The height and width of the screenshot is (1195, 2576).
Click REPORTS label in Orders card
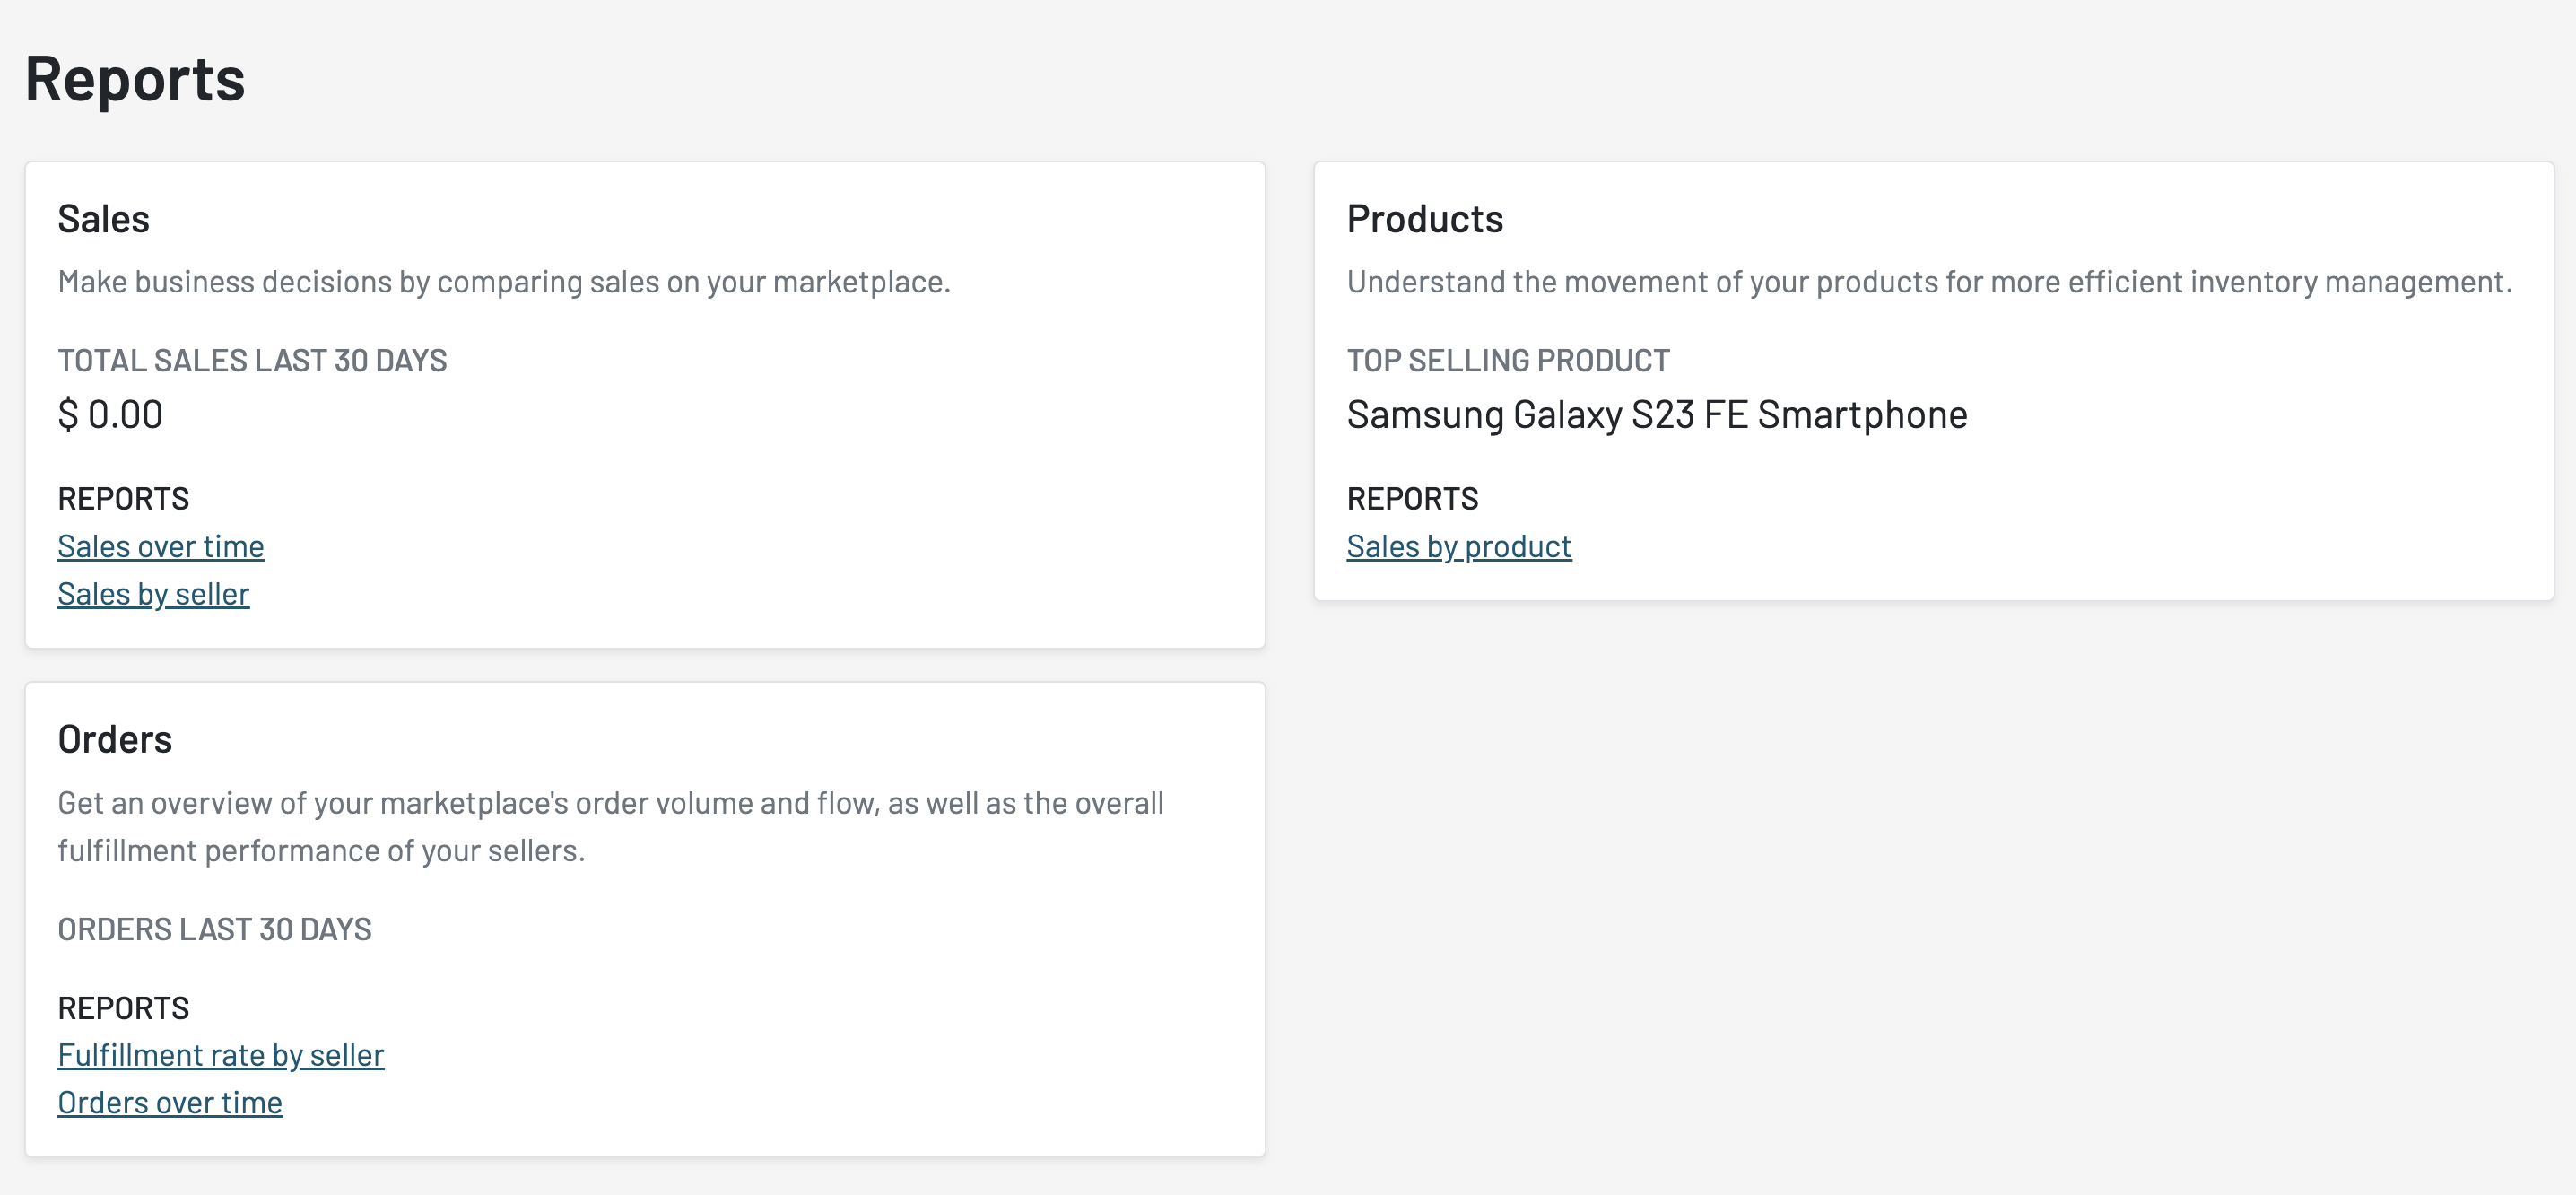coord(123,1008)
